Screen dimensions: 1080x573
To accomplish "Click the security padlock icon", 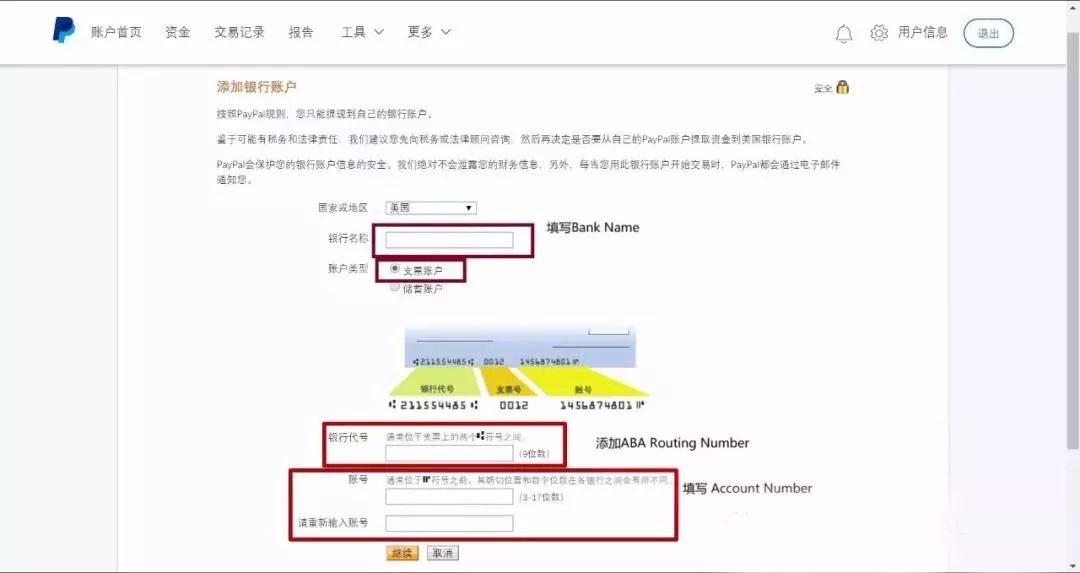I will tap(842, 87).
